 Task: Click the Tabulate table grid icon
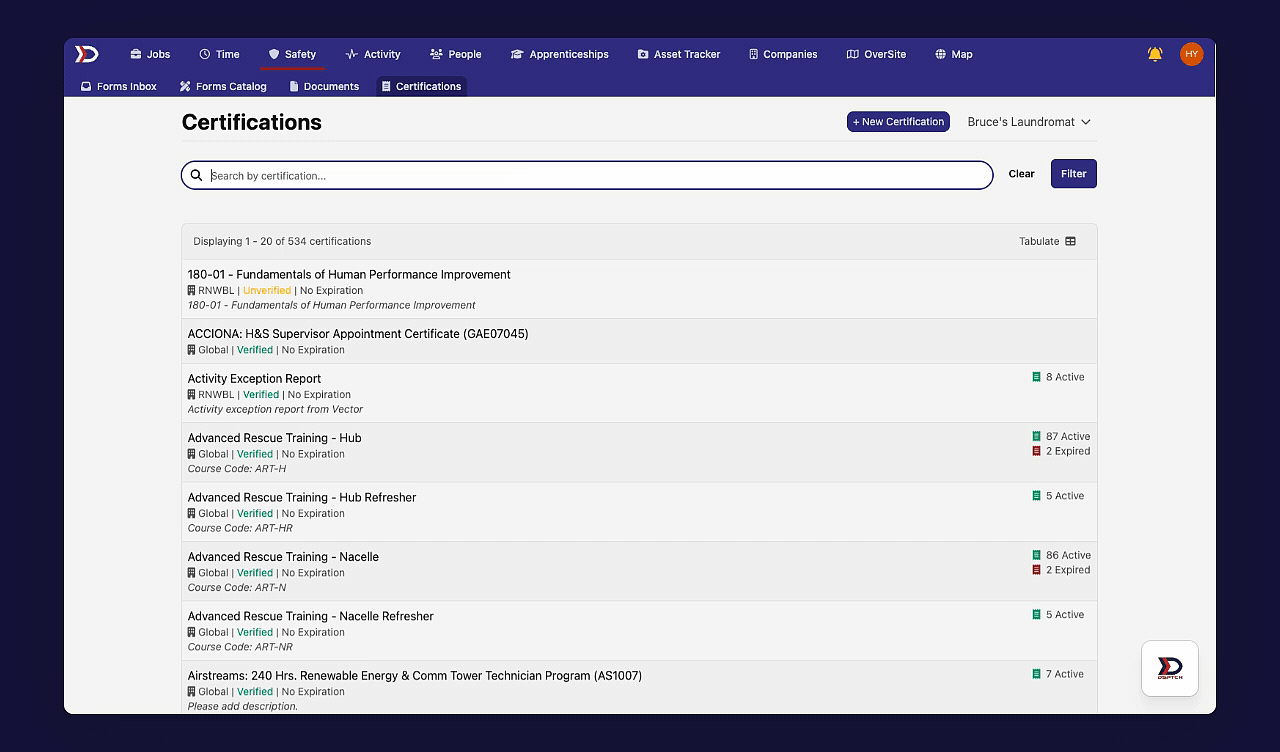[x=1071, y=241]
